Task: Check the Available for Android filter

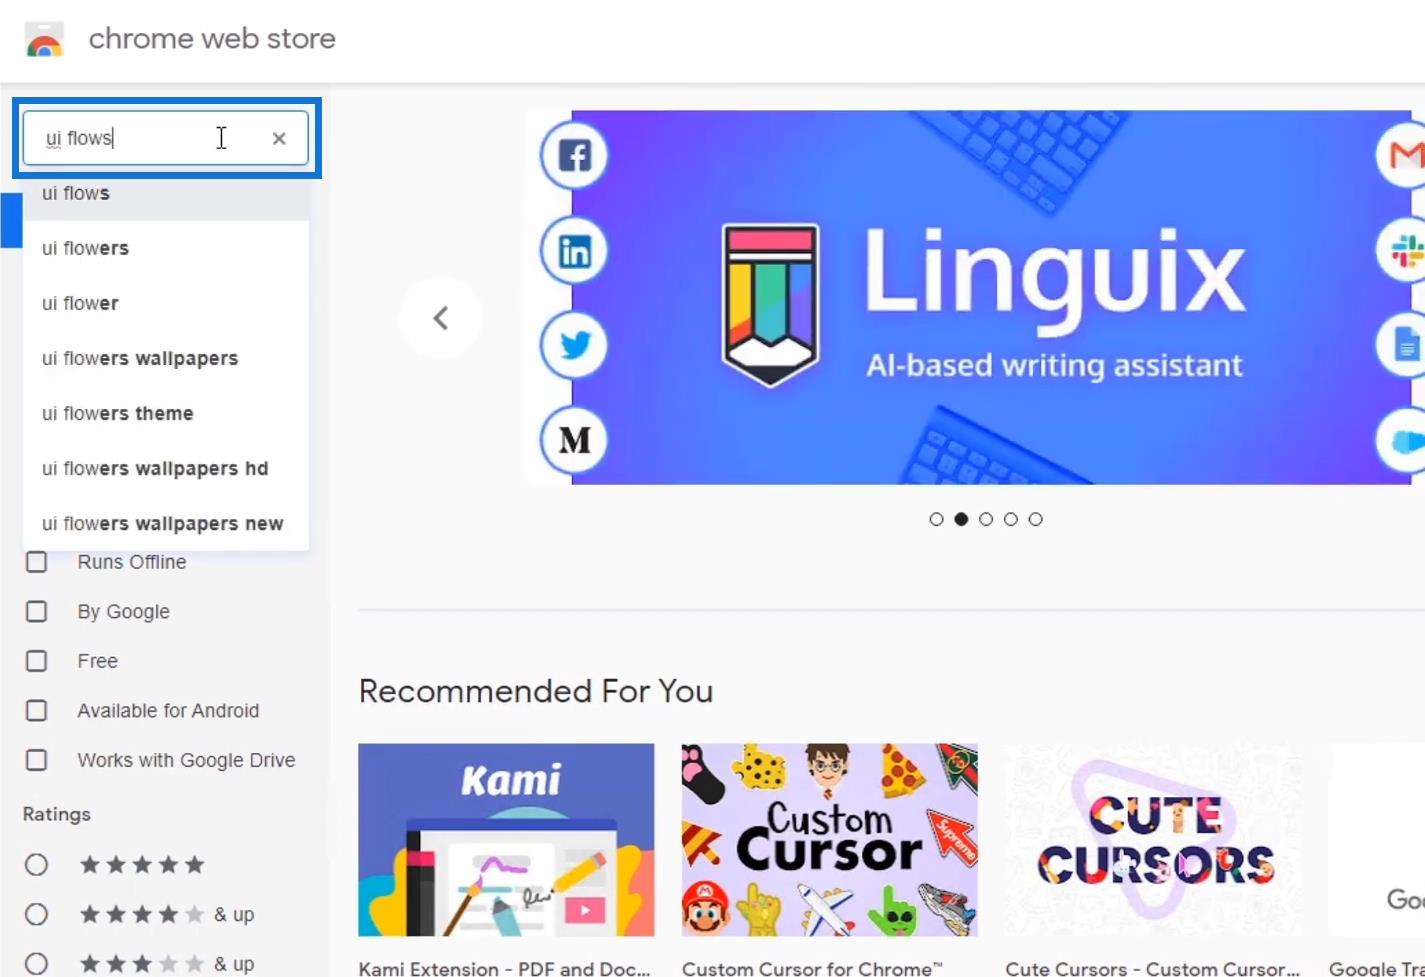Action: click(x=36, y=710)
